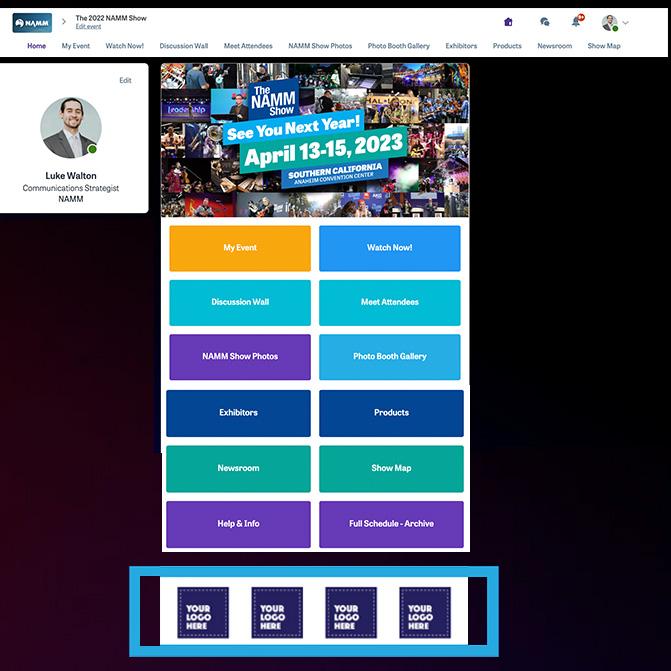Click the NAMM logo in header
This screenshot has width=671, height=671.
point(32,23)
